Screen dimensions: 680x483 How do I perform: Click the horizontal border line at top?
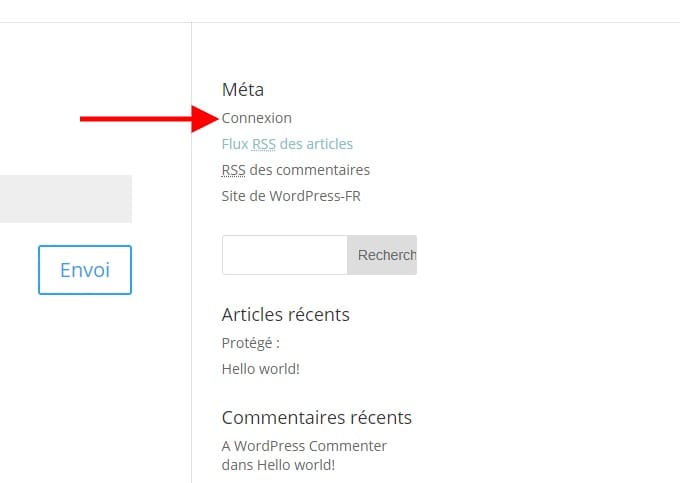point(340,22)
